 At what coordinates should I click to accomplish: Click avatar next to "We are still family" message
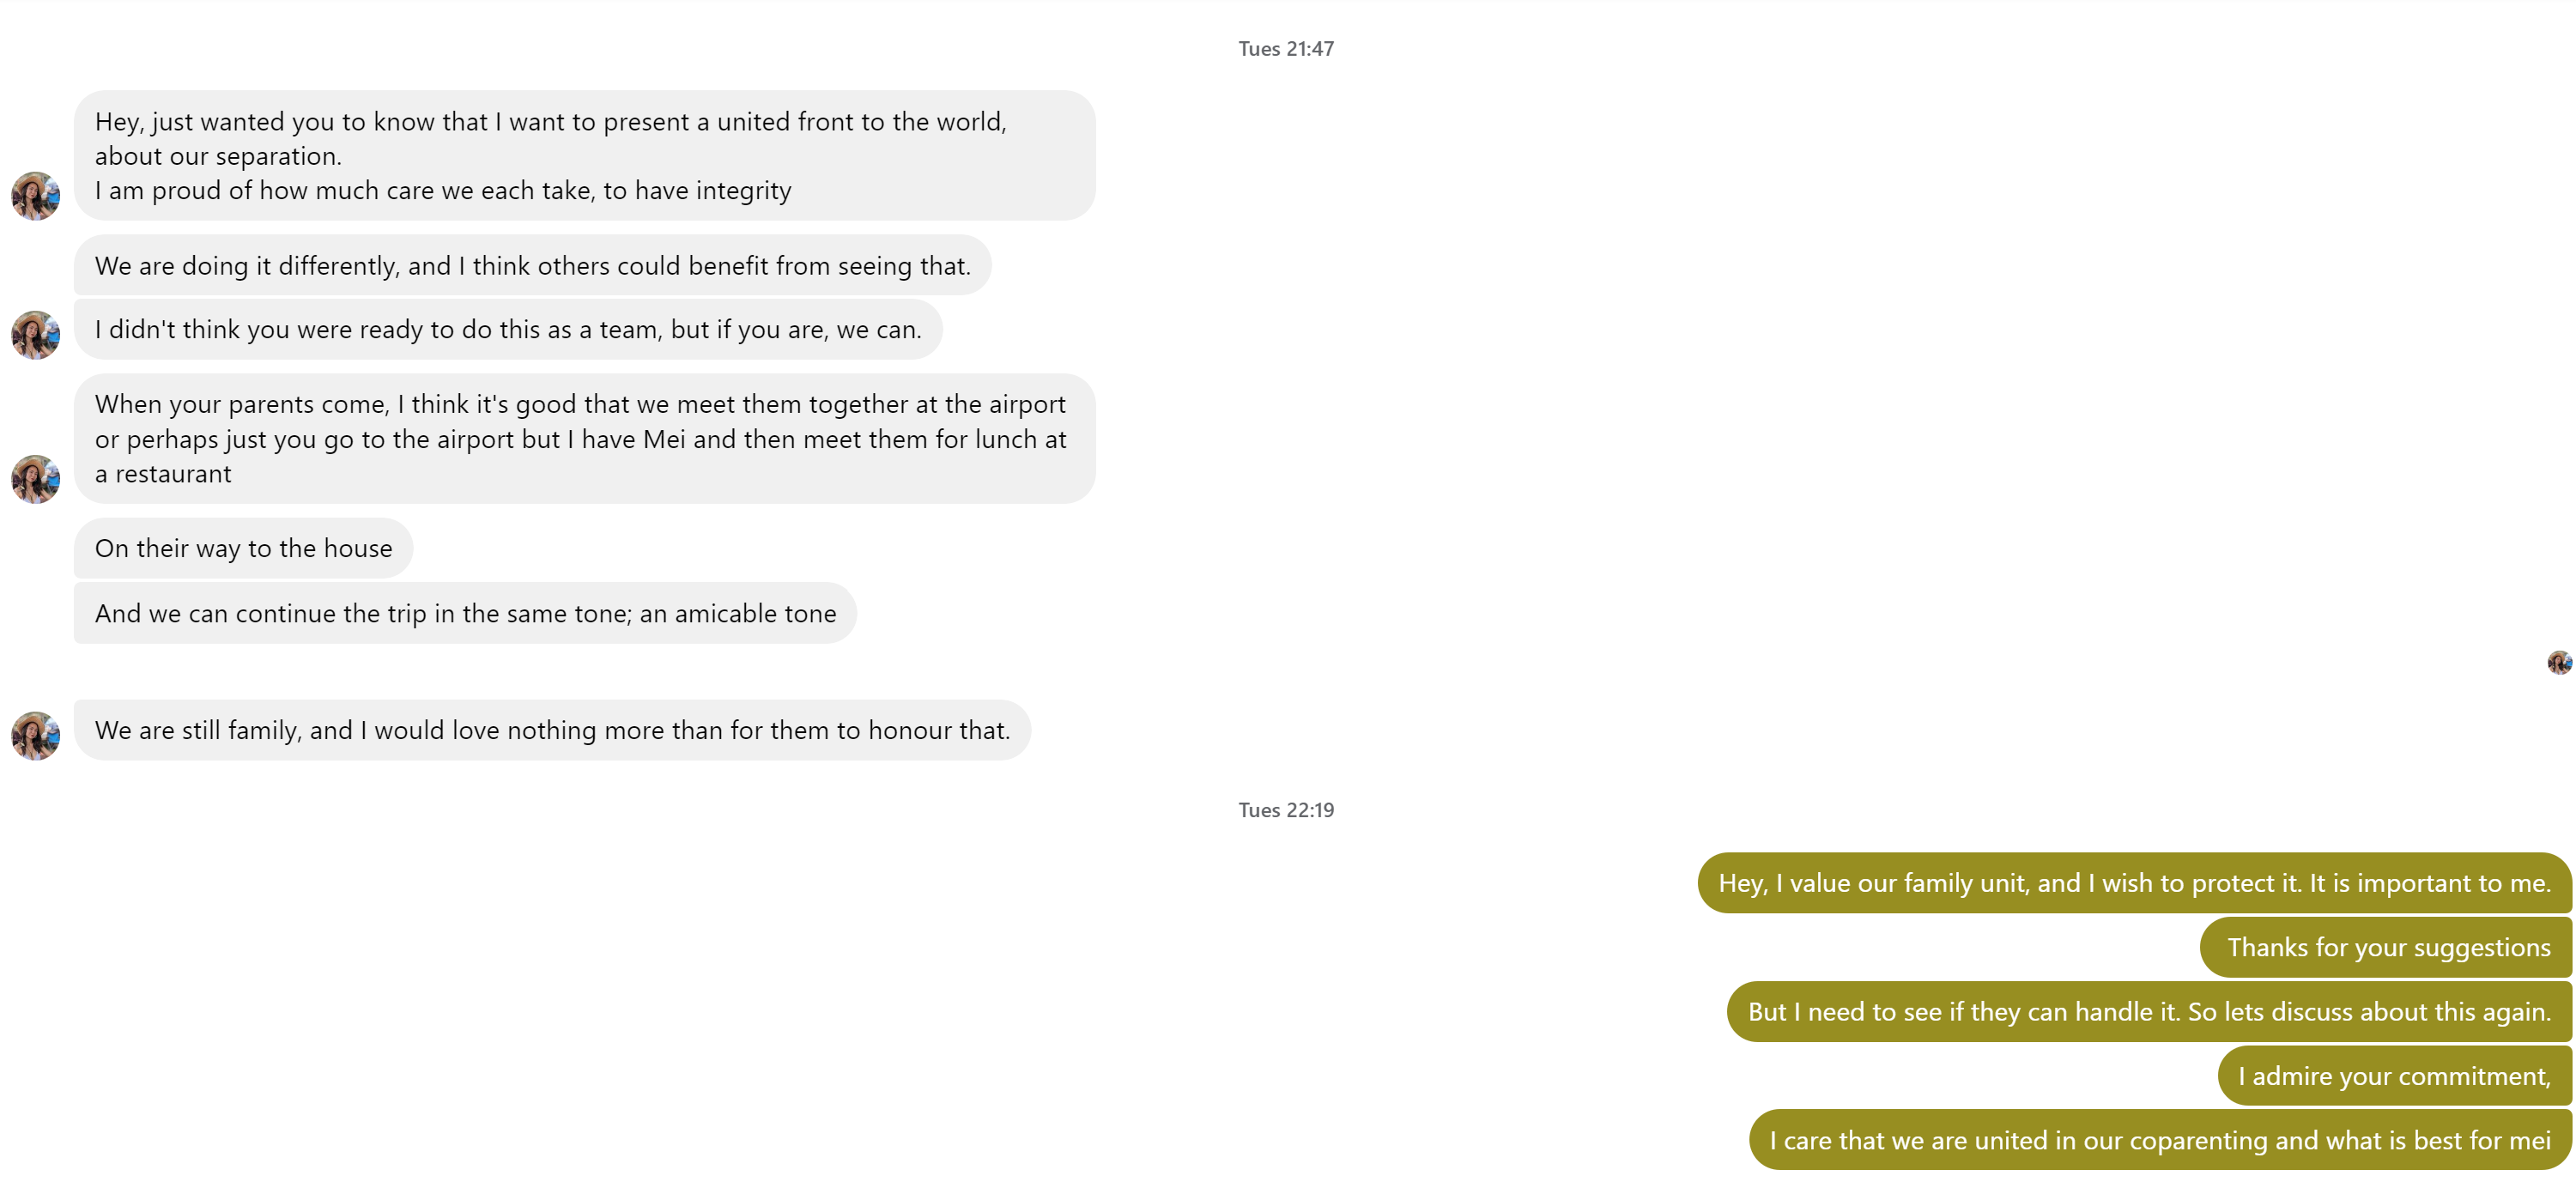(35, 736)
